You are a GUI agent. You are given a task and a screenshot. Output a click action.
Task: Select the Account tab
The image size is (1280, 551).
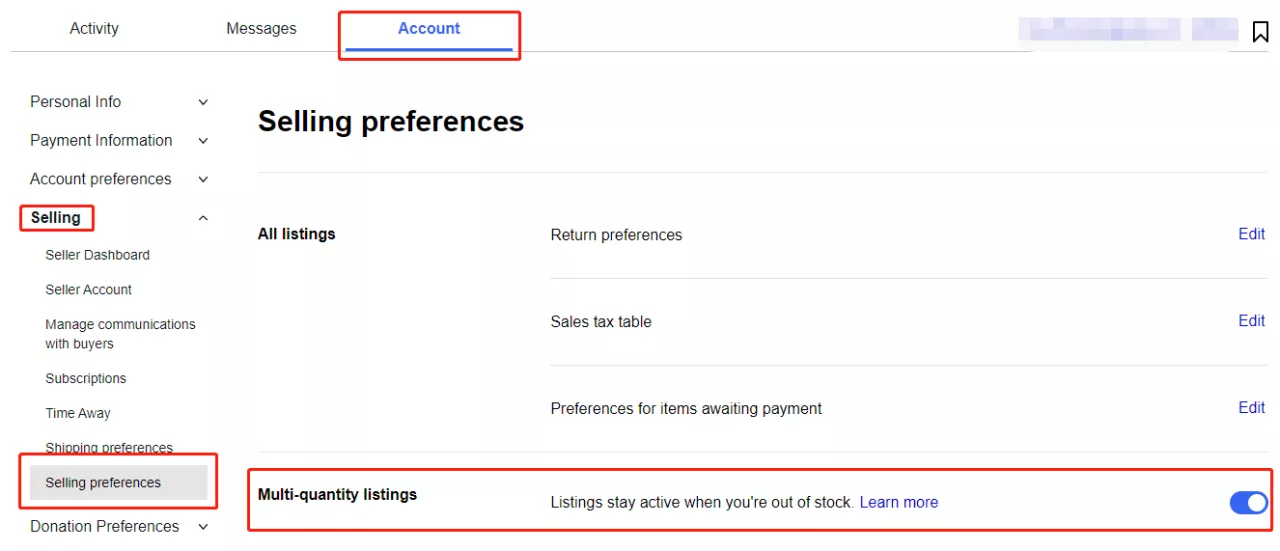(429, 29)
